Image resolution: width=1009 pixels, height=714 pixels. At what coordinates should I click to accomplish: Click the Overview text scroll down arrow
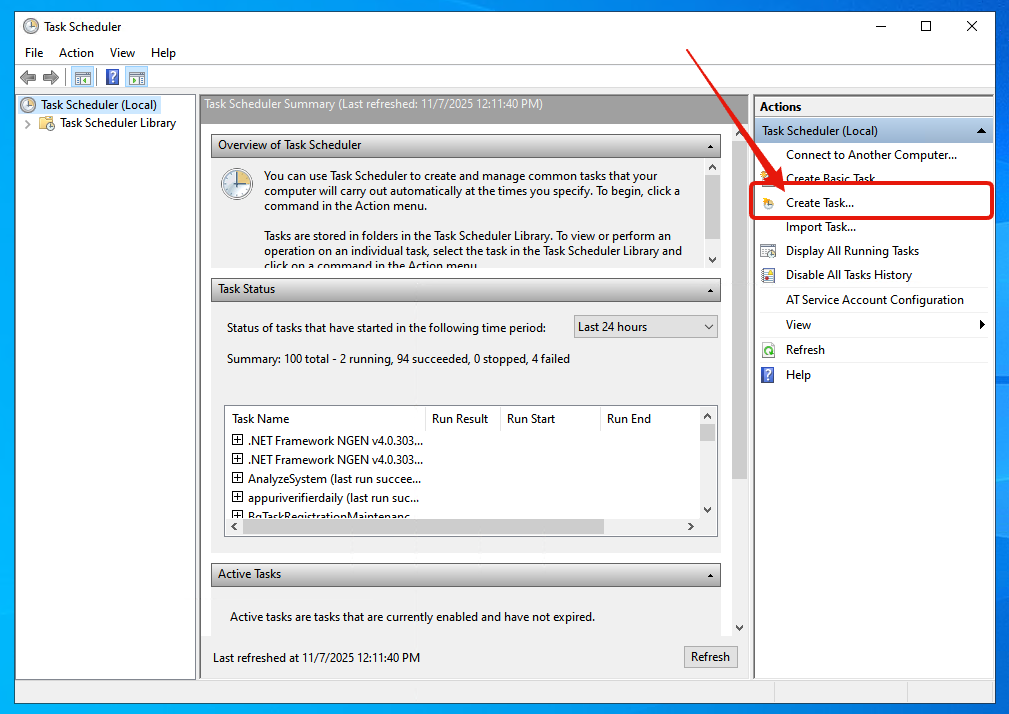pyautogui.click(x=712, y=260)
